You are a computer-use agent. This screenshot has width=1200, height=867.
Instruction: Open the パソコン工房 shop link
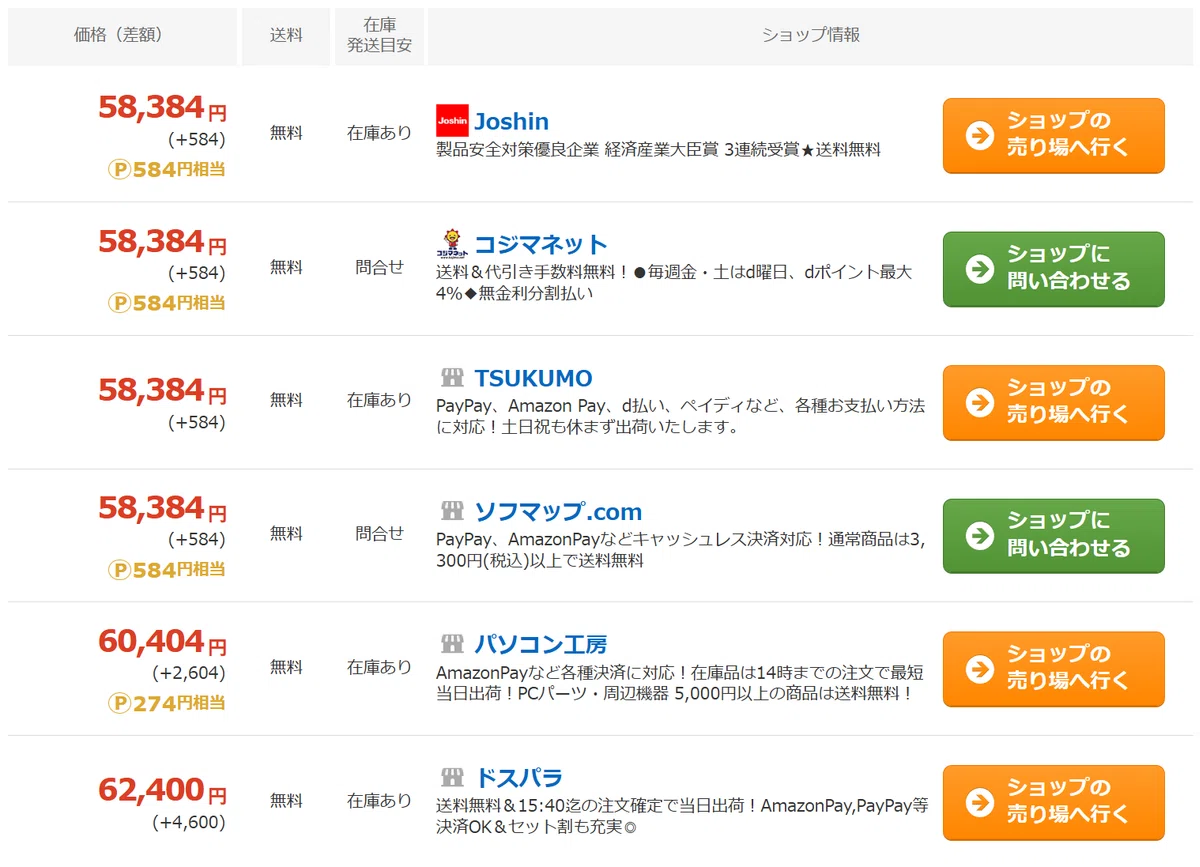(x=540, y=644)
